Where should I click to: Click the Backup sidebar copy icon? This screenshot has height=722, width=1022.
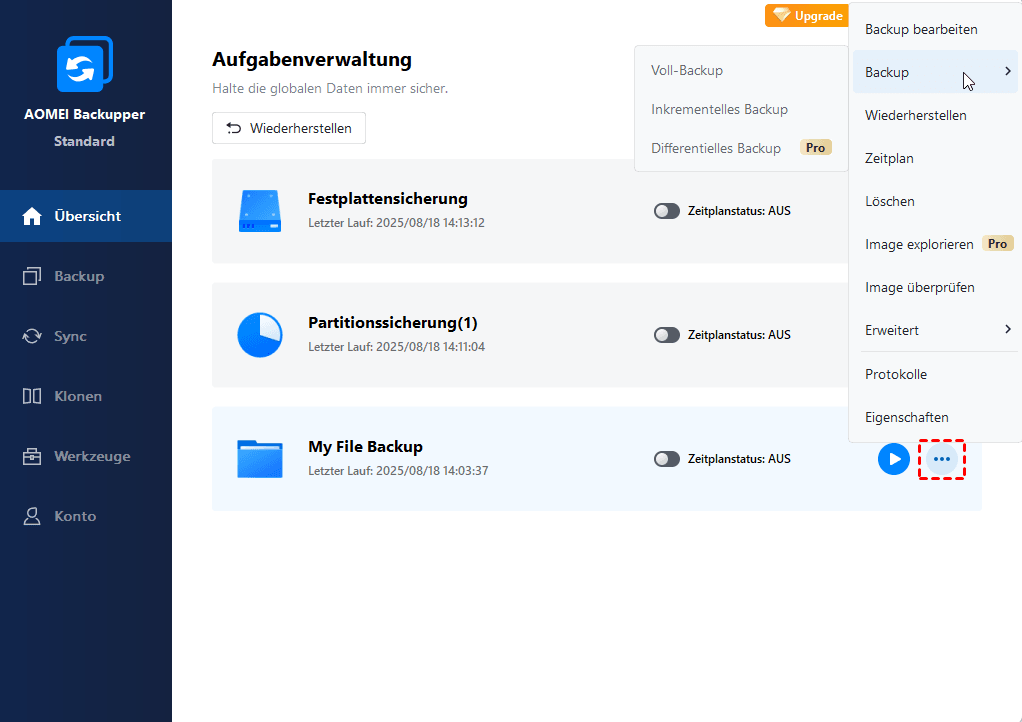click(32, 276)
